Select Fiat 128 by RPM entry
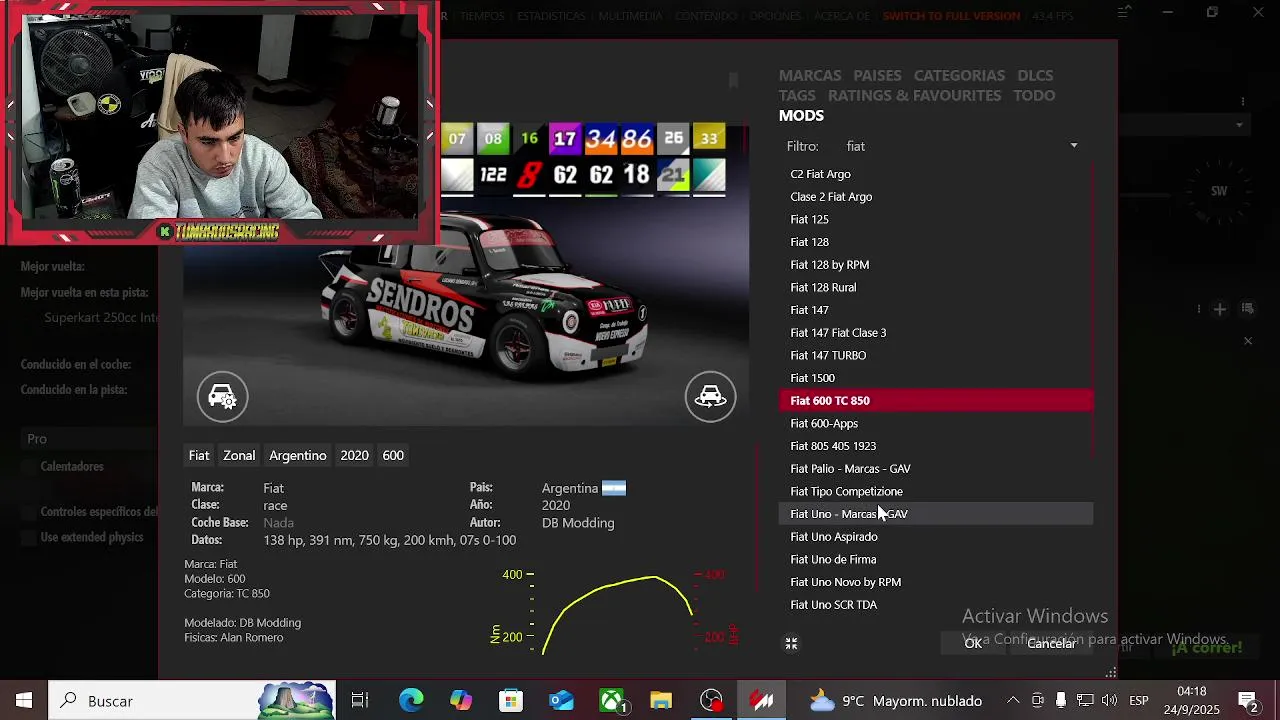This screenshot has width=1280, height=720. [x=936, y=265]
